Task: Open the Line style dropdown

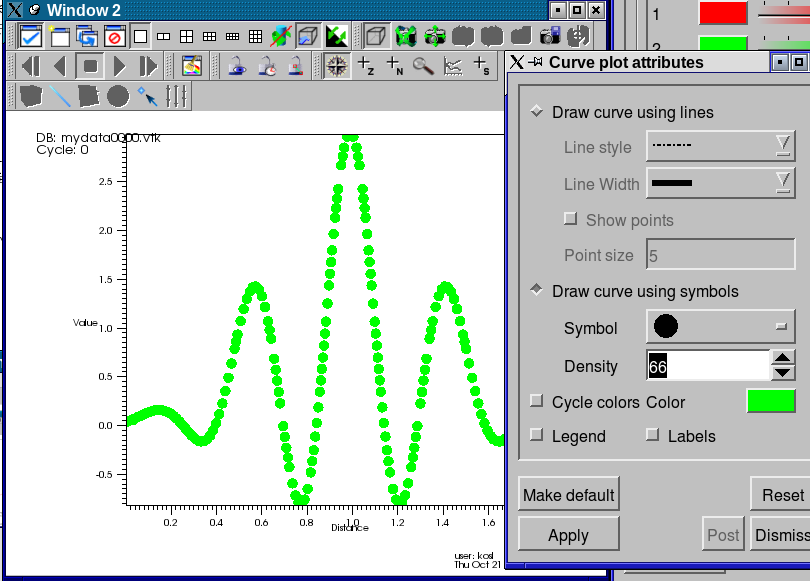Action: pos(720,147)
